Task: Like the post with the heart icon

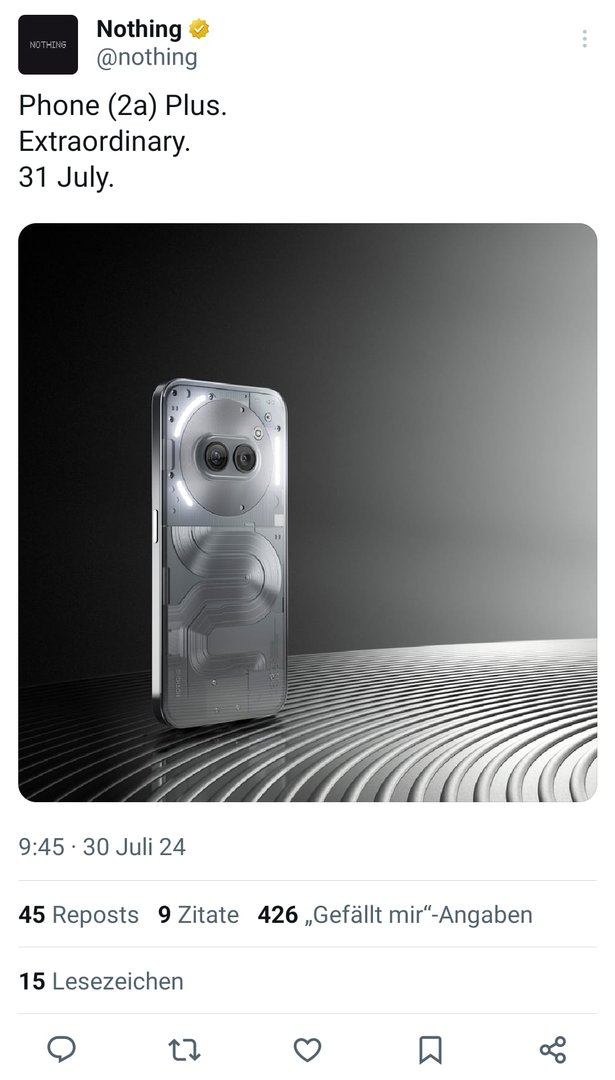Action: pos(307,1050)
